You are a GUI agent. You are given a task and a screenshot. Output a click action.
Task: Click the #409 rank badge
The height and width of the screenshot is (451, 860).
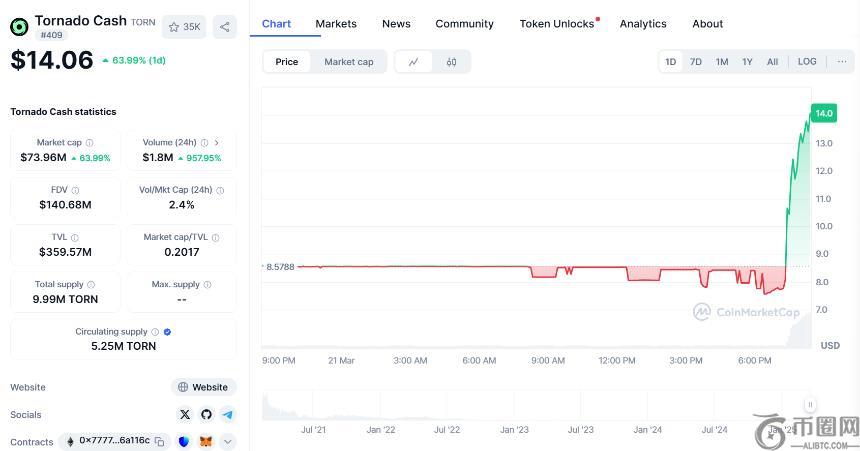tap(52, 35)
